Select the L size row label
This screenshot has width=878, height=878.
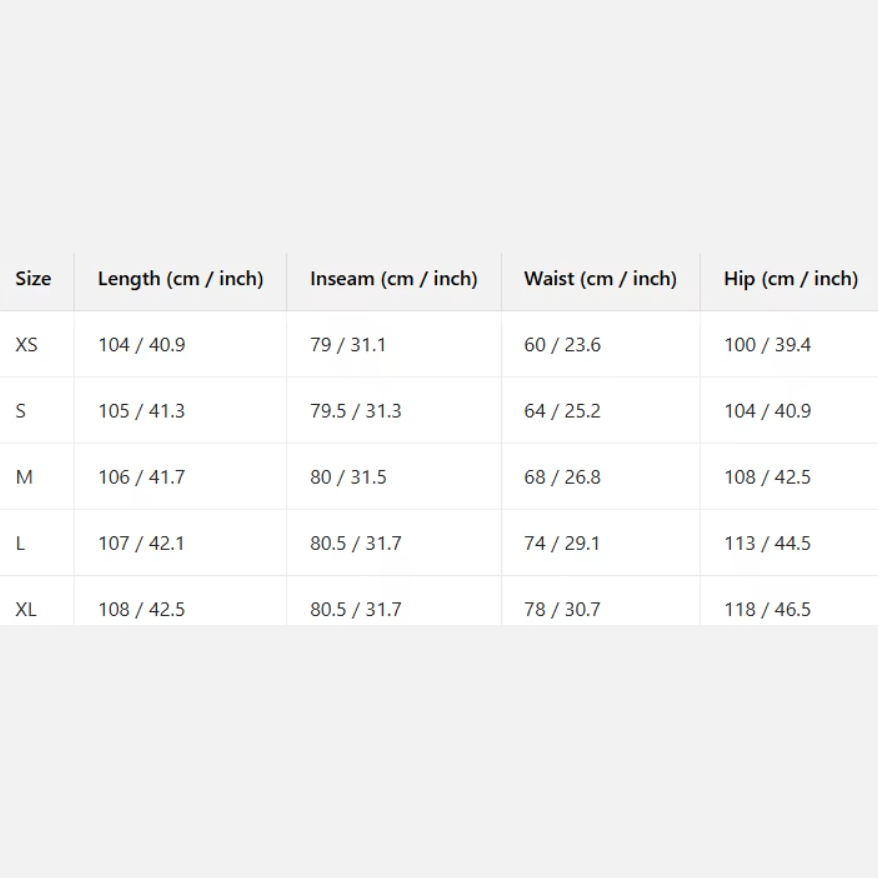[x=21, y=543]
